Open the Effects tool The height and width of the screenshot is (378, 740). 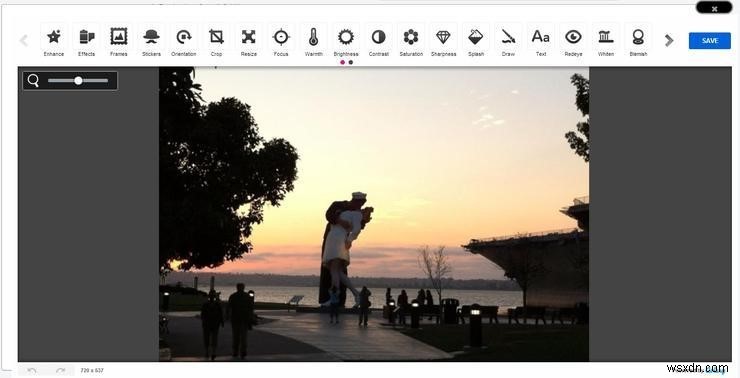click(86, 41)
